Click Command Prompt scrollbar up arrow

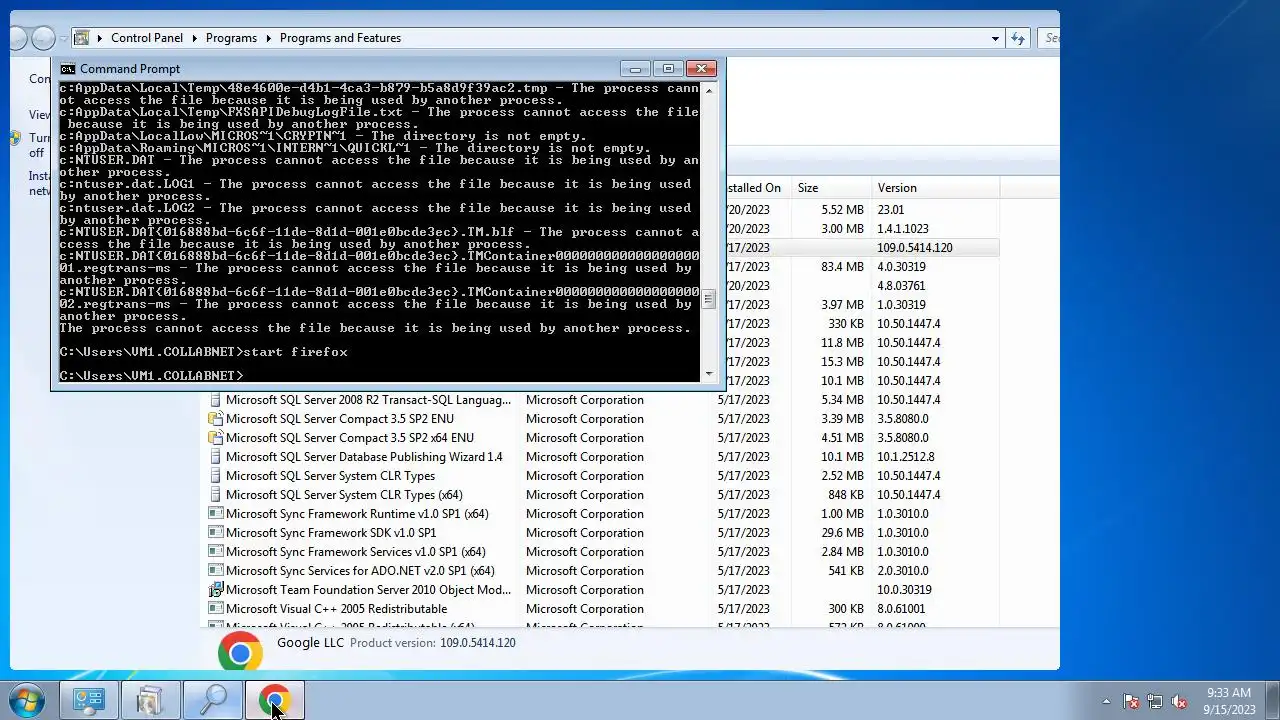coord(709,90)
